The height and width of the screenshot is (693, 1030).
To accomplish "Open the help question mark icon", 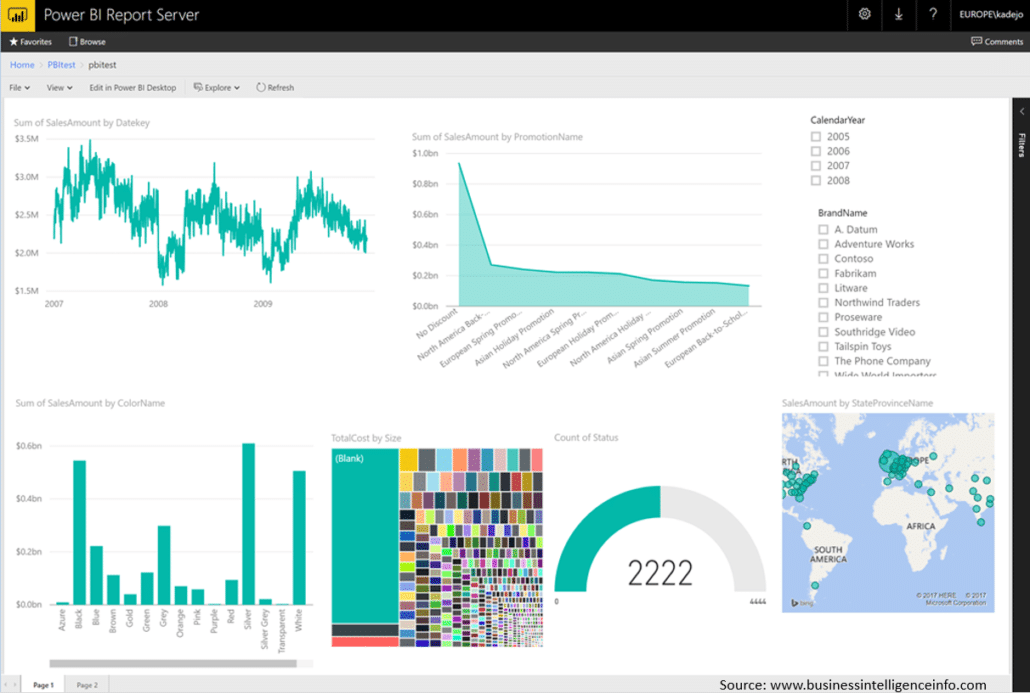I will [x=933, y=15].
